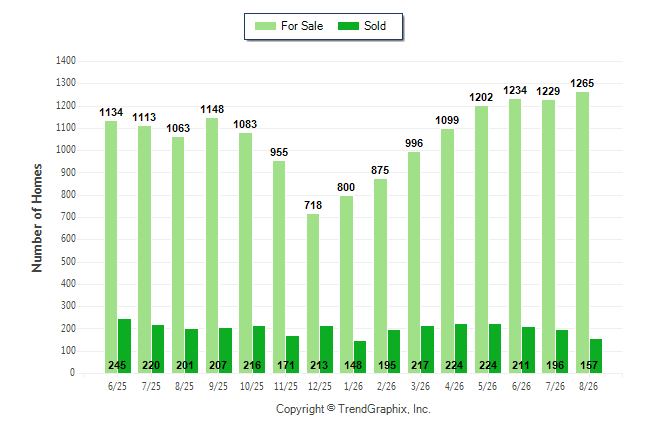The height and width of the screenshot is (434, 646).
Task: Click the 10/25 x-axis label
Action: tap(252, 386)
